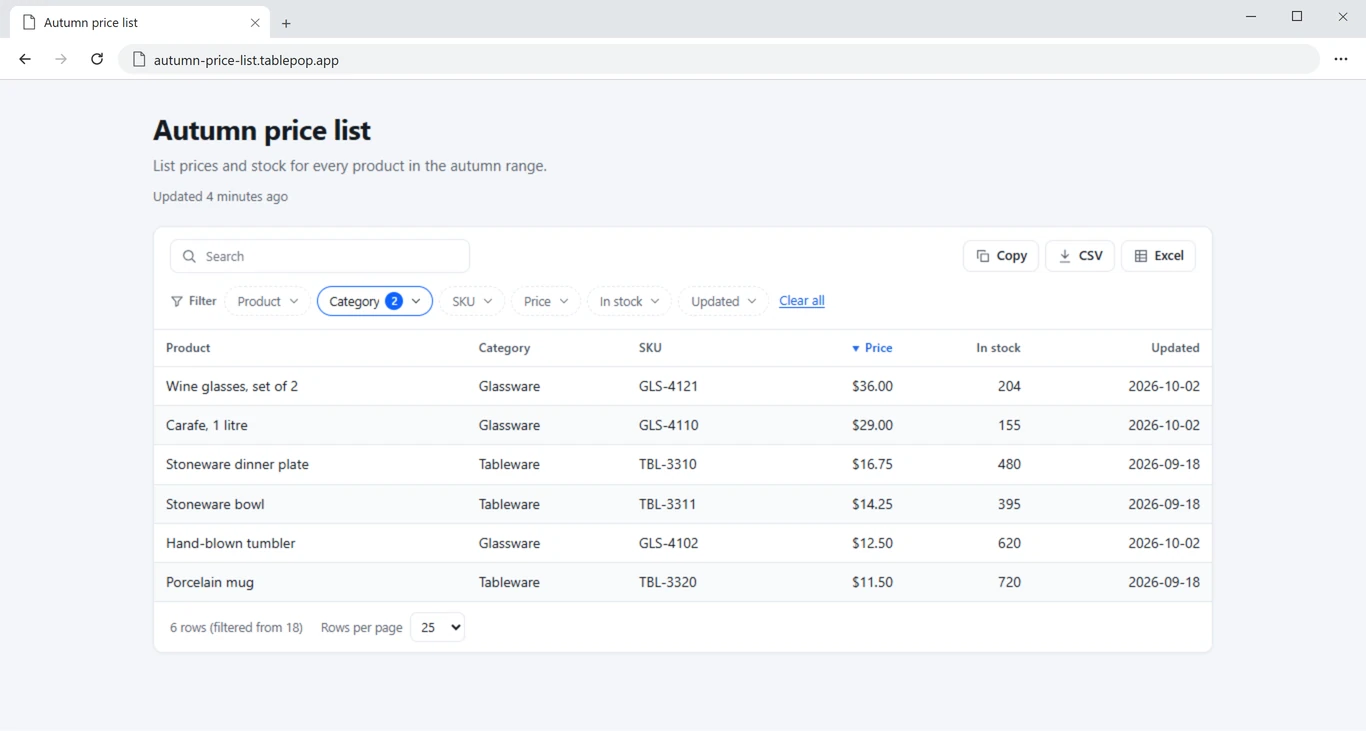Viewport: 1366px width, 731px height.
Task: Click the SKU "TBL-3310"
Action: coord(668,464)
